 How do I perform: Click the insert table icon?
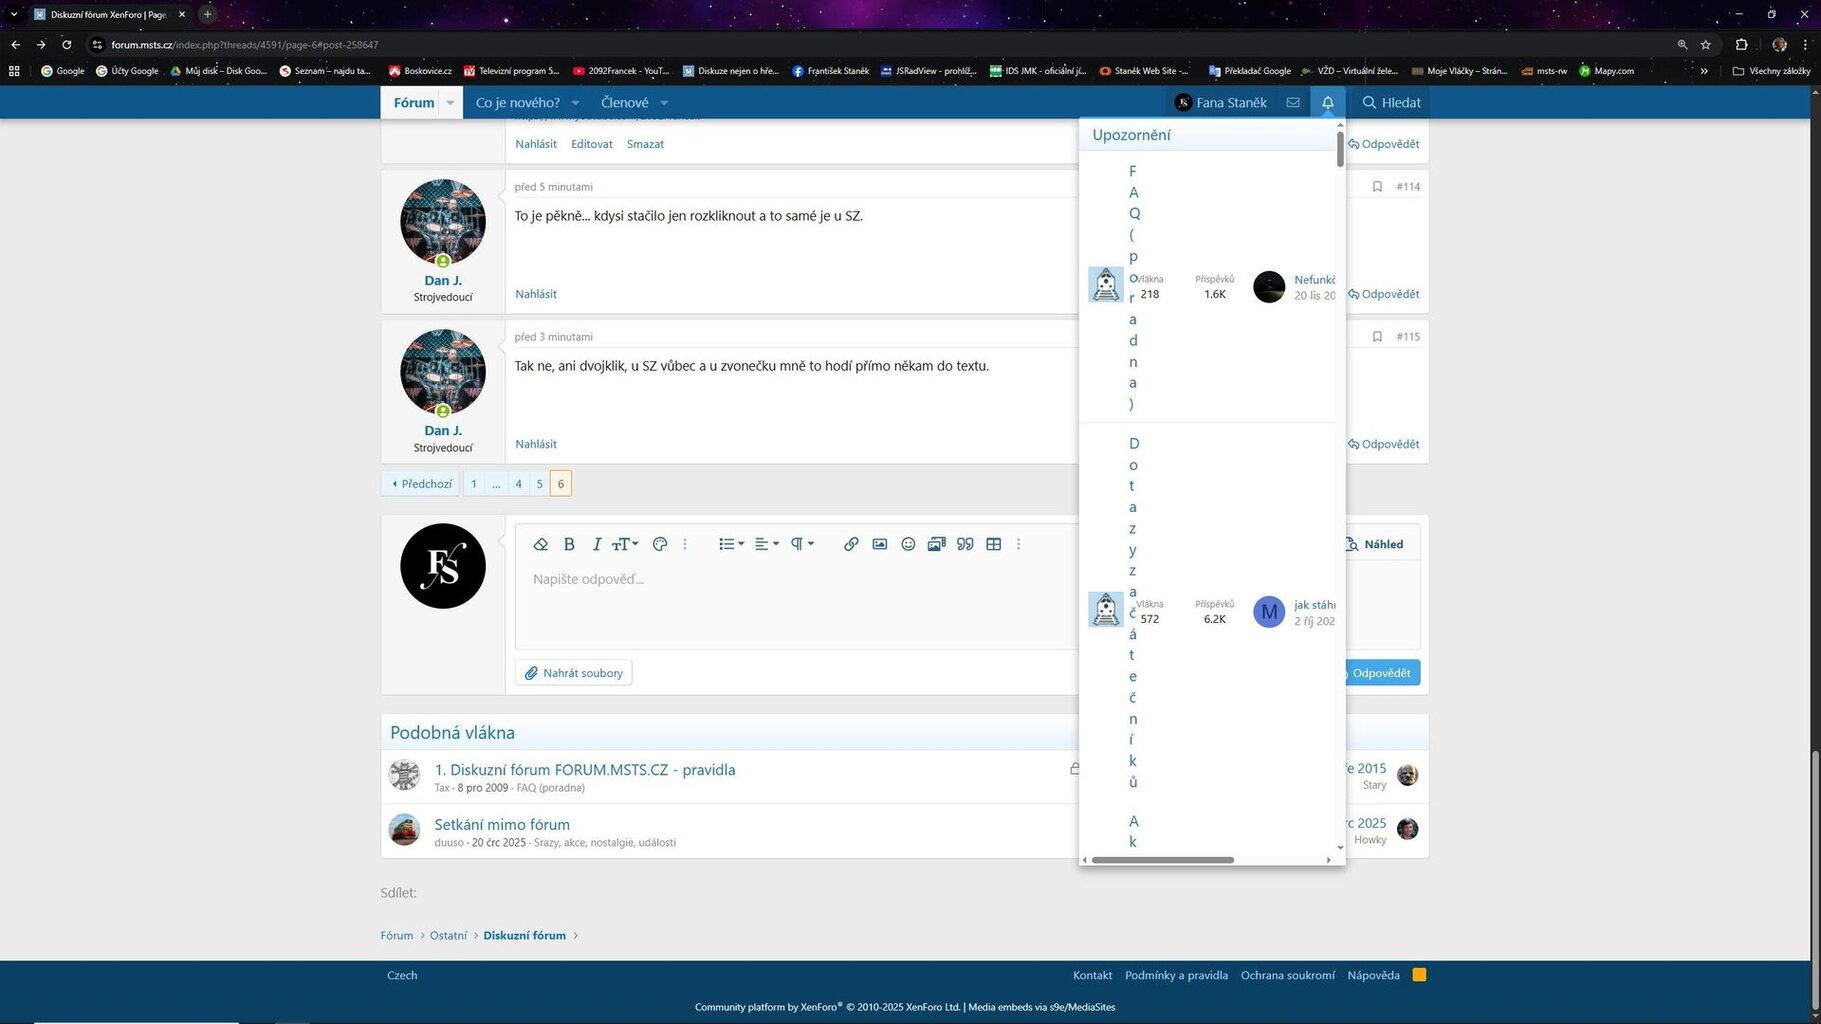click(x=993, y=544)
